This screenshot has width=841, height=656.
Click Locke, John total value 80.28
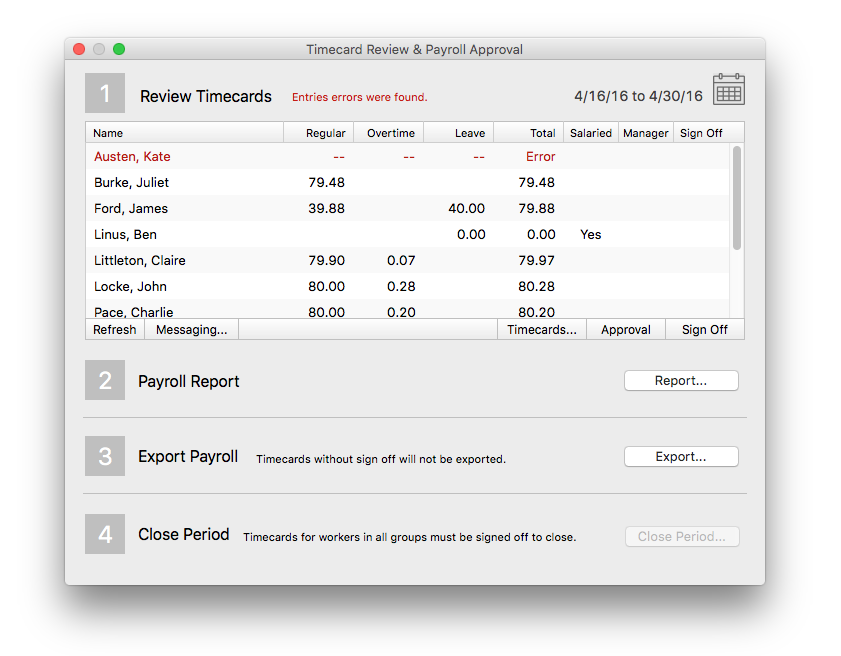coord(536,286)
